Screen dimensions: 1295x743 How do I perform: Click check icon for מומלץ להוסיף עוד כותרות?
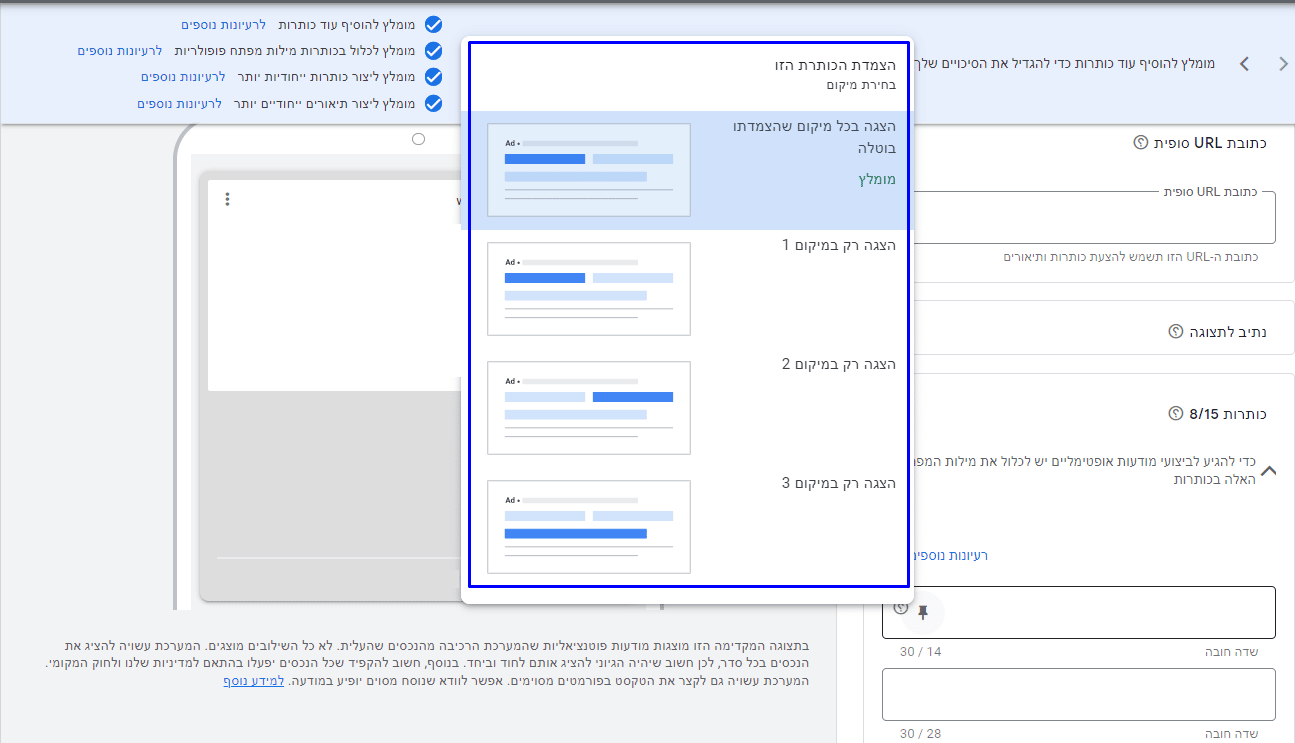click(x=433, y=24)
